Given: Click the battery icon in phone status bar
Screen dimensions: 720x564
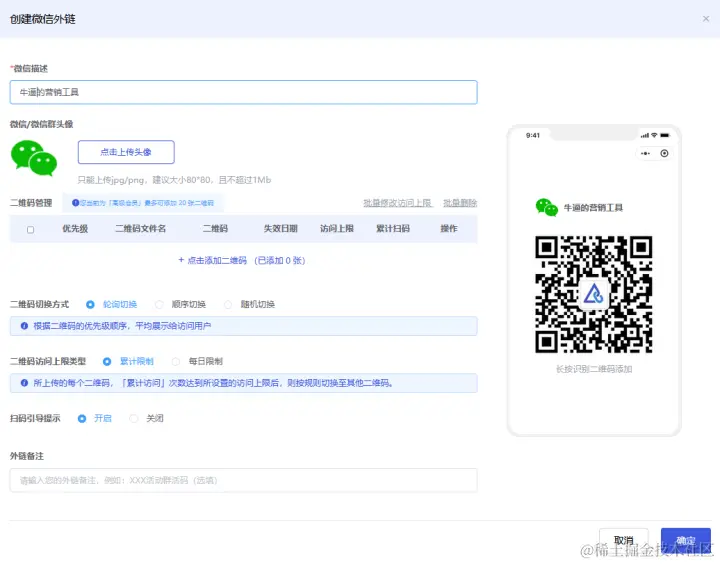Looking at the screenshot, I should pyautogui.click(x=665, y=135).
